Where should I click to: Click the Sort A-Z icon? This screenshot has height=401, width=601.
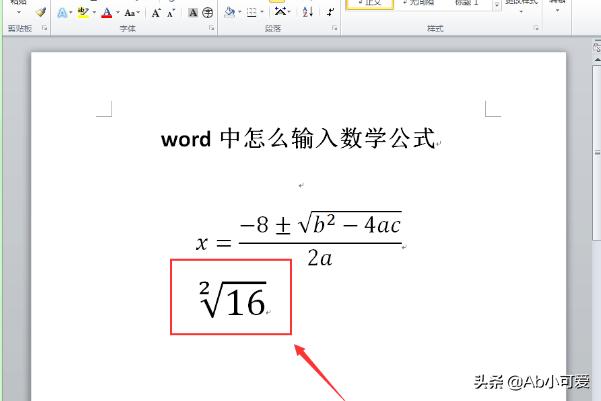pyautogui.click(x=307, y=12)
